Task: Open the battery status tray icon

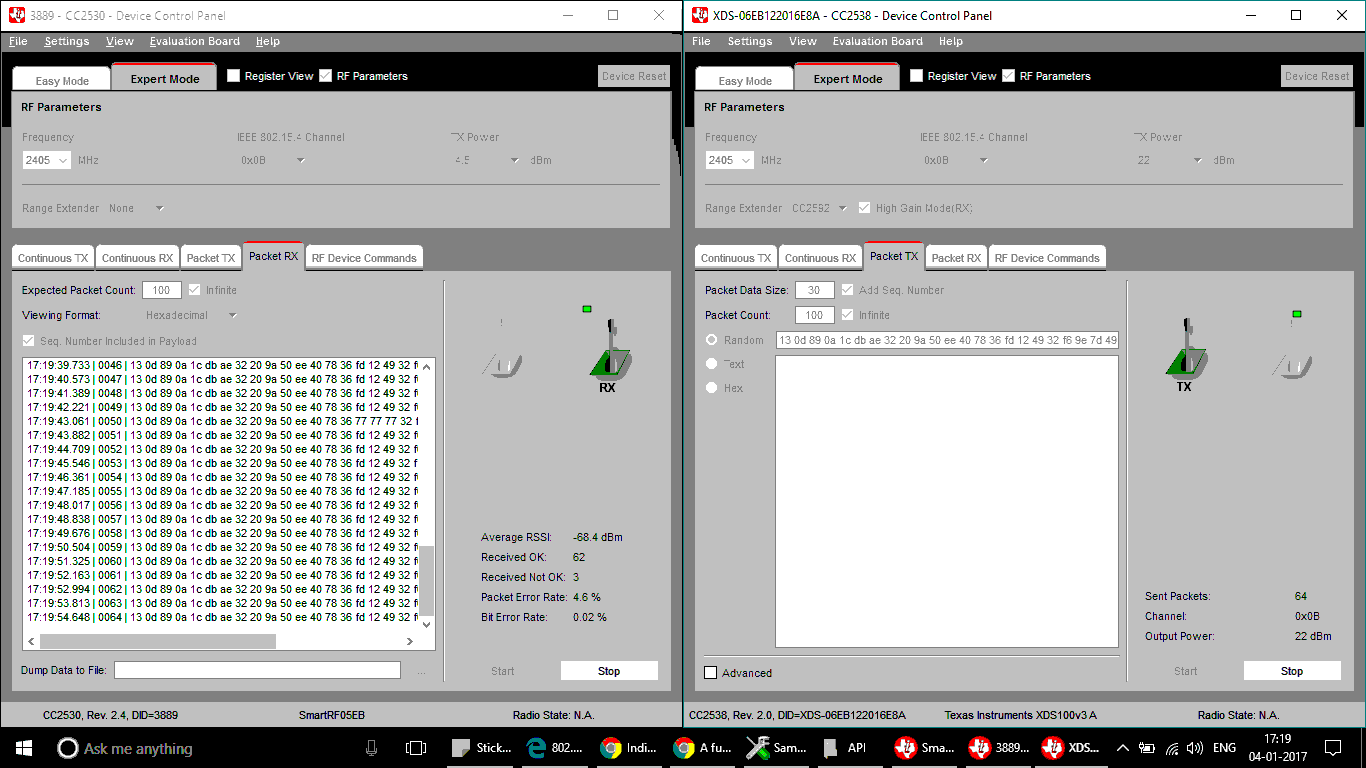Action: point(1147,748)
